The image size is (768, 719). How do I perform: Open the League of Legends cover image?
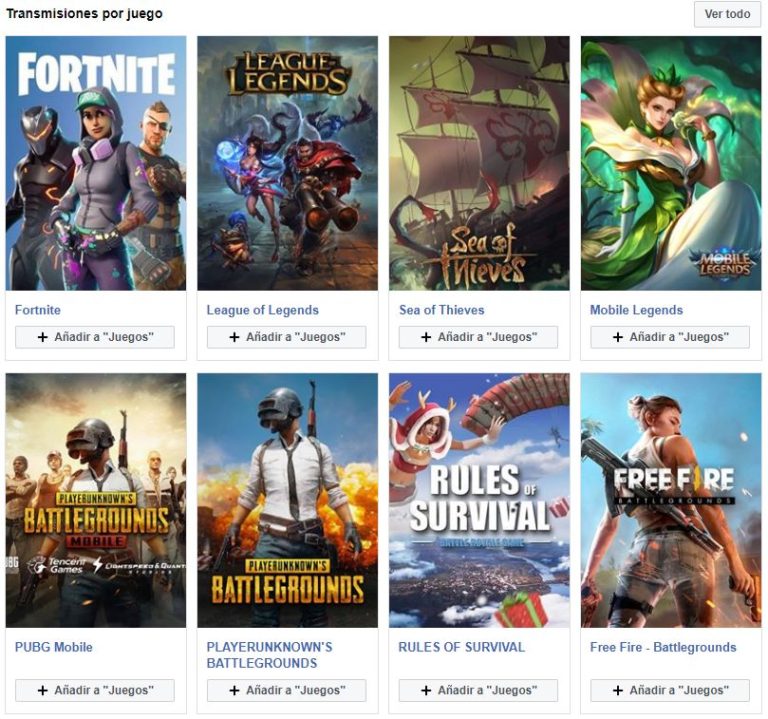pyautogui.click(x=287, y=163)
